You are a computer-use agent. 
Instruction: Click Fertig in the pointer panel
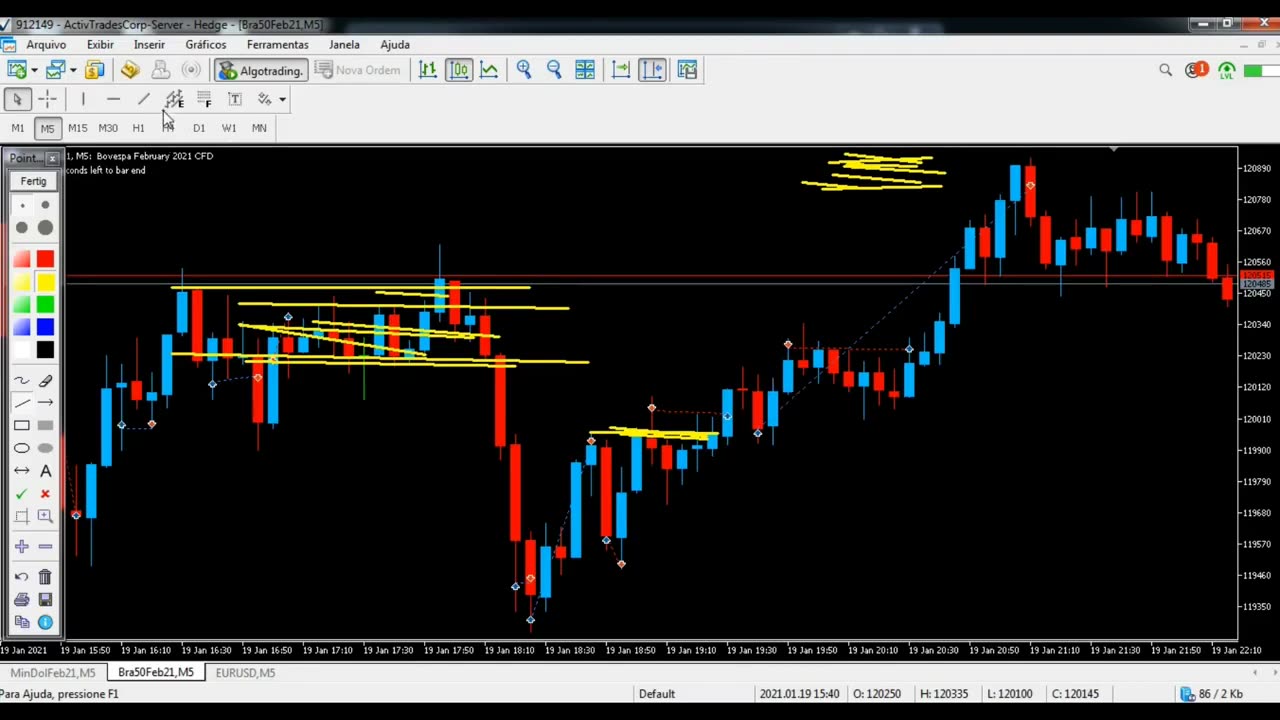(x=33, y=181)
